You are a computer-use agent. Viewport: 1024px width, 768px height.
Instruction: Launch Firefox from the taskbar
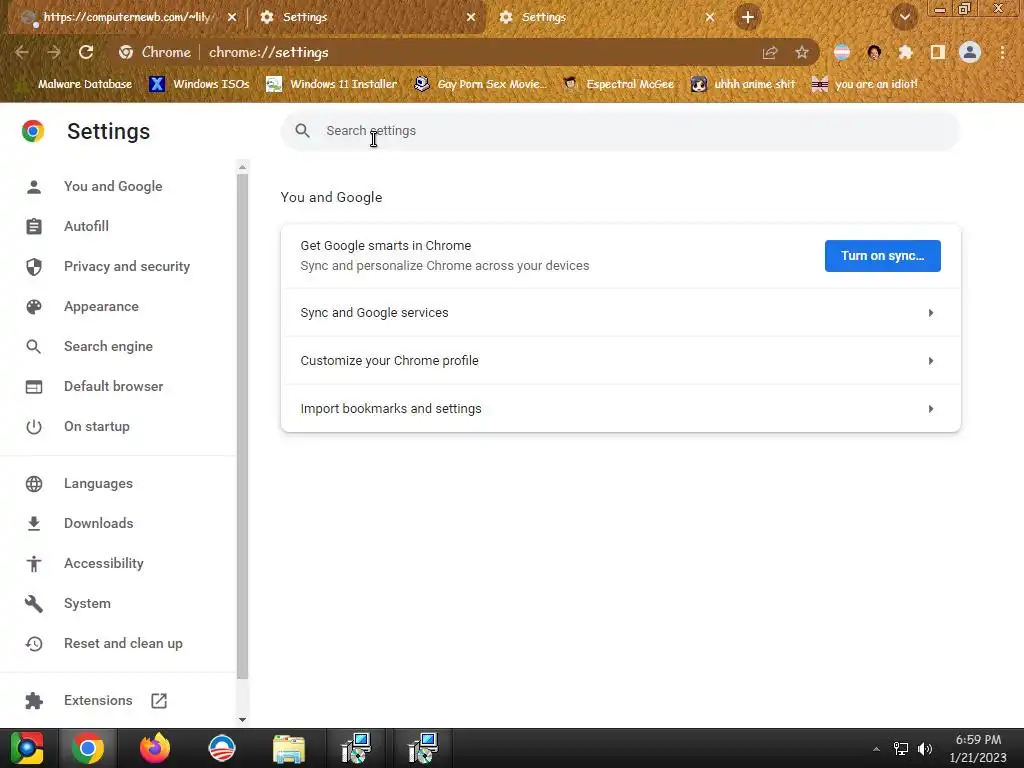tap(155, 748)
